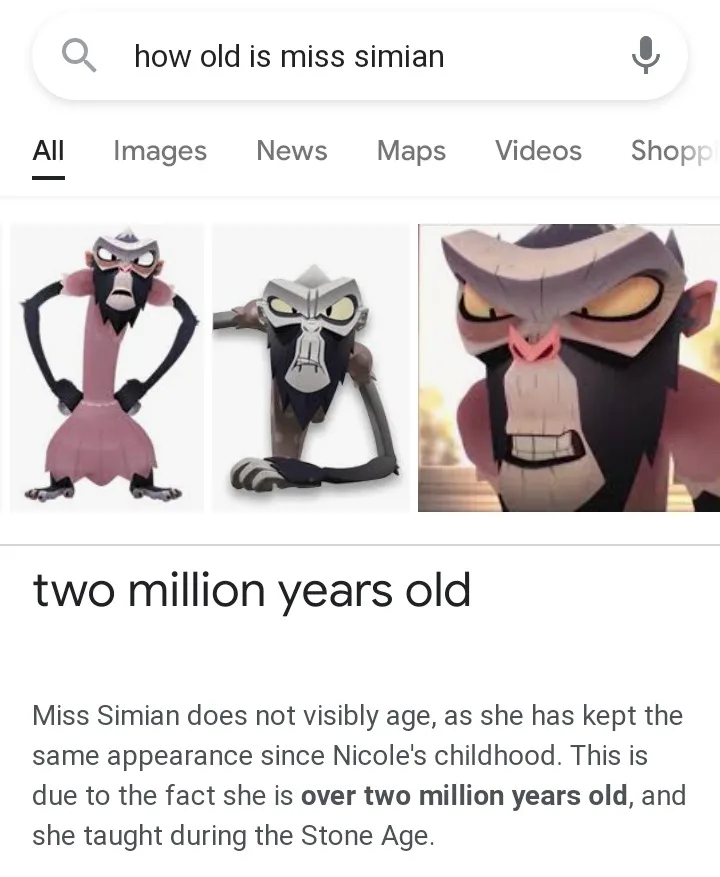Click the 'Stone Age' text in the snippet

tap(367, 835)
